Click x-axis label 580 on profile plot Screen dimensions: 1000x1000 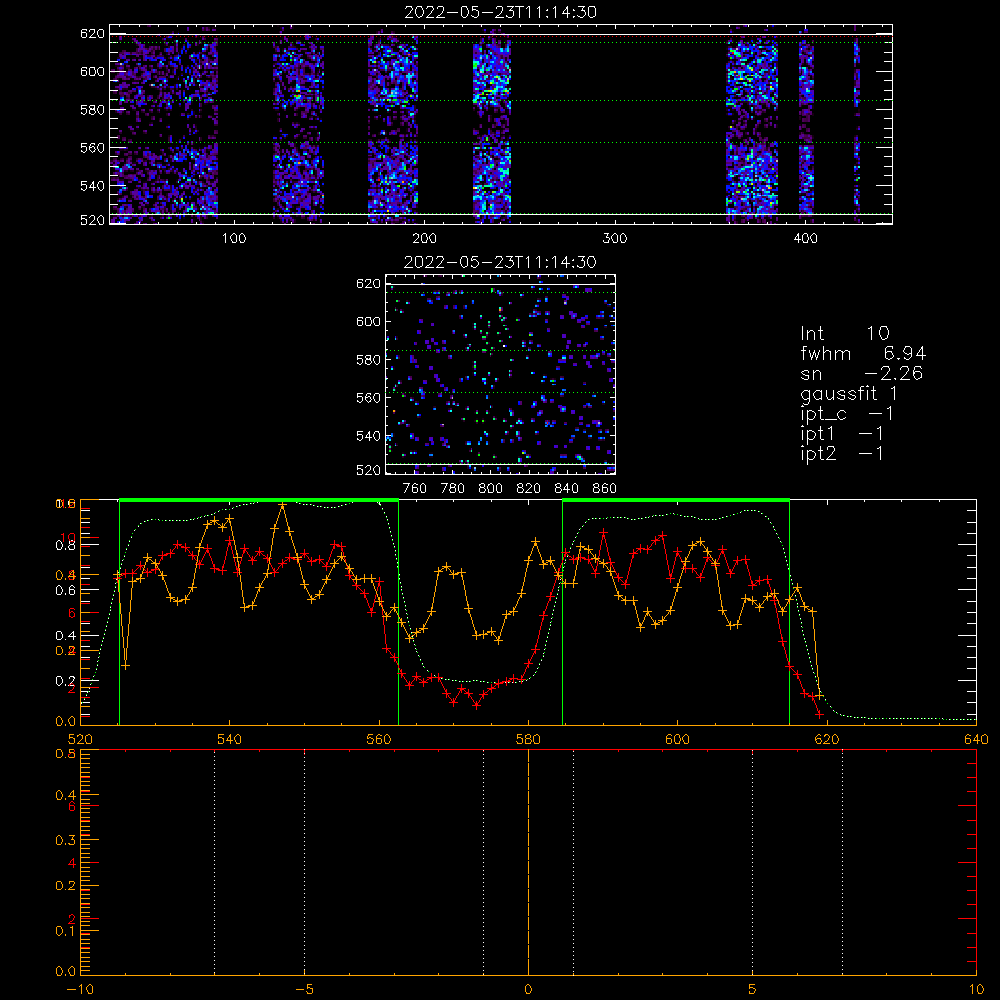528,740
